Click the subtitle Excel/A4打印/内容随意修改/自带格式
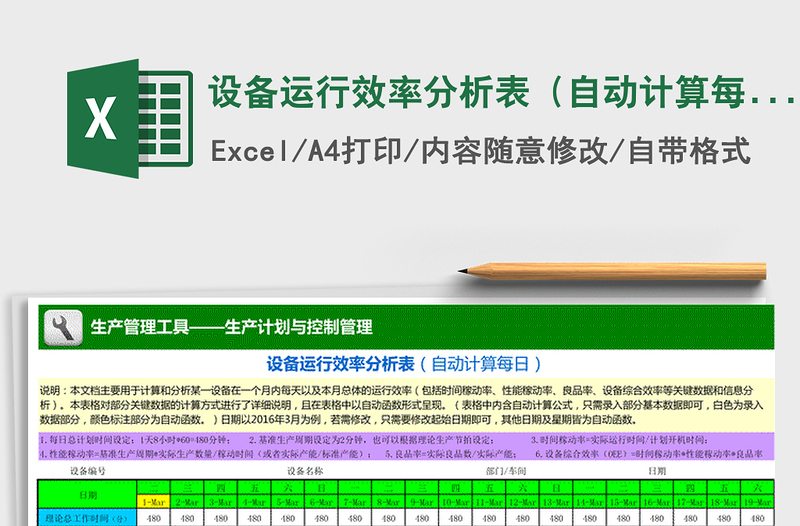Screen dimensions: 800x526 (x=481, y=151)
